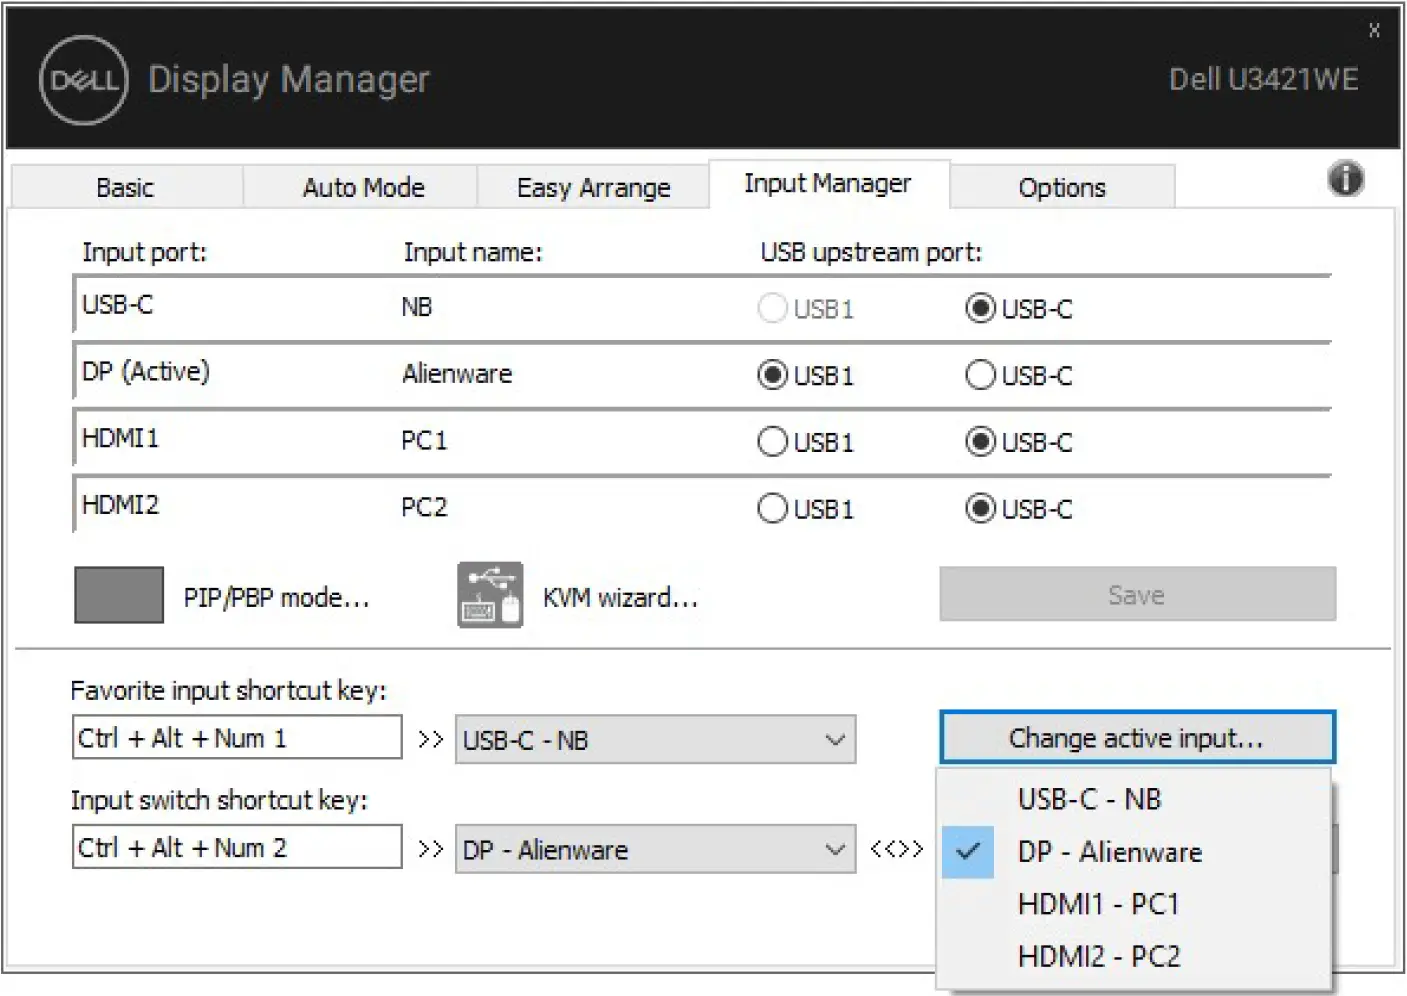
Task: Click the Save button
Action: [x=1136, y=594]
